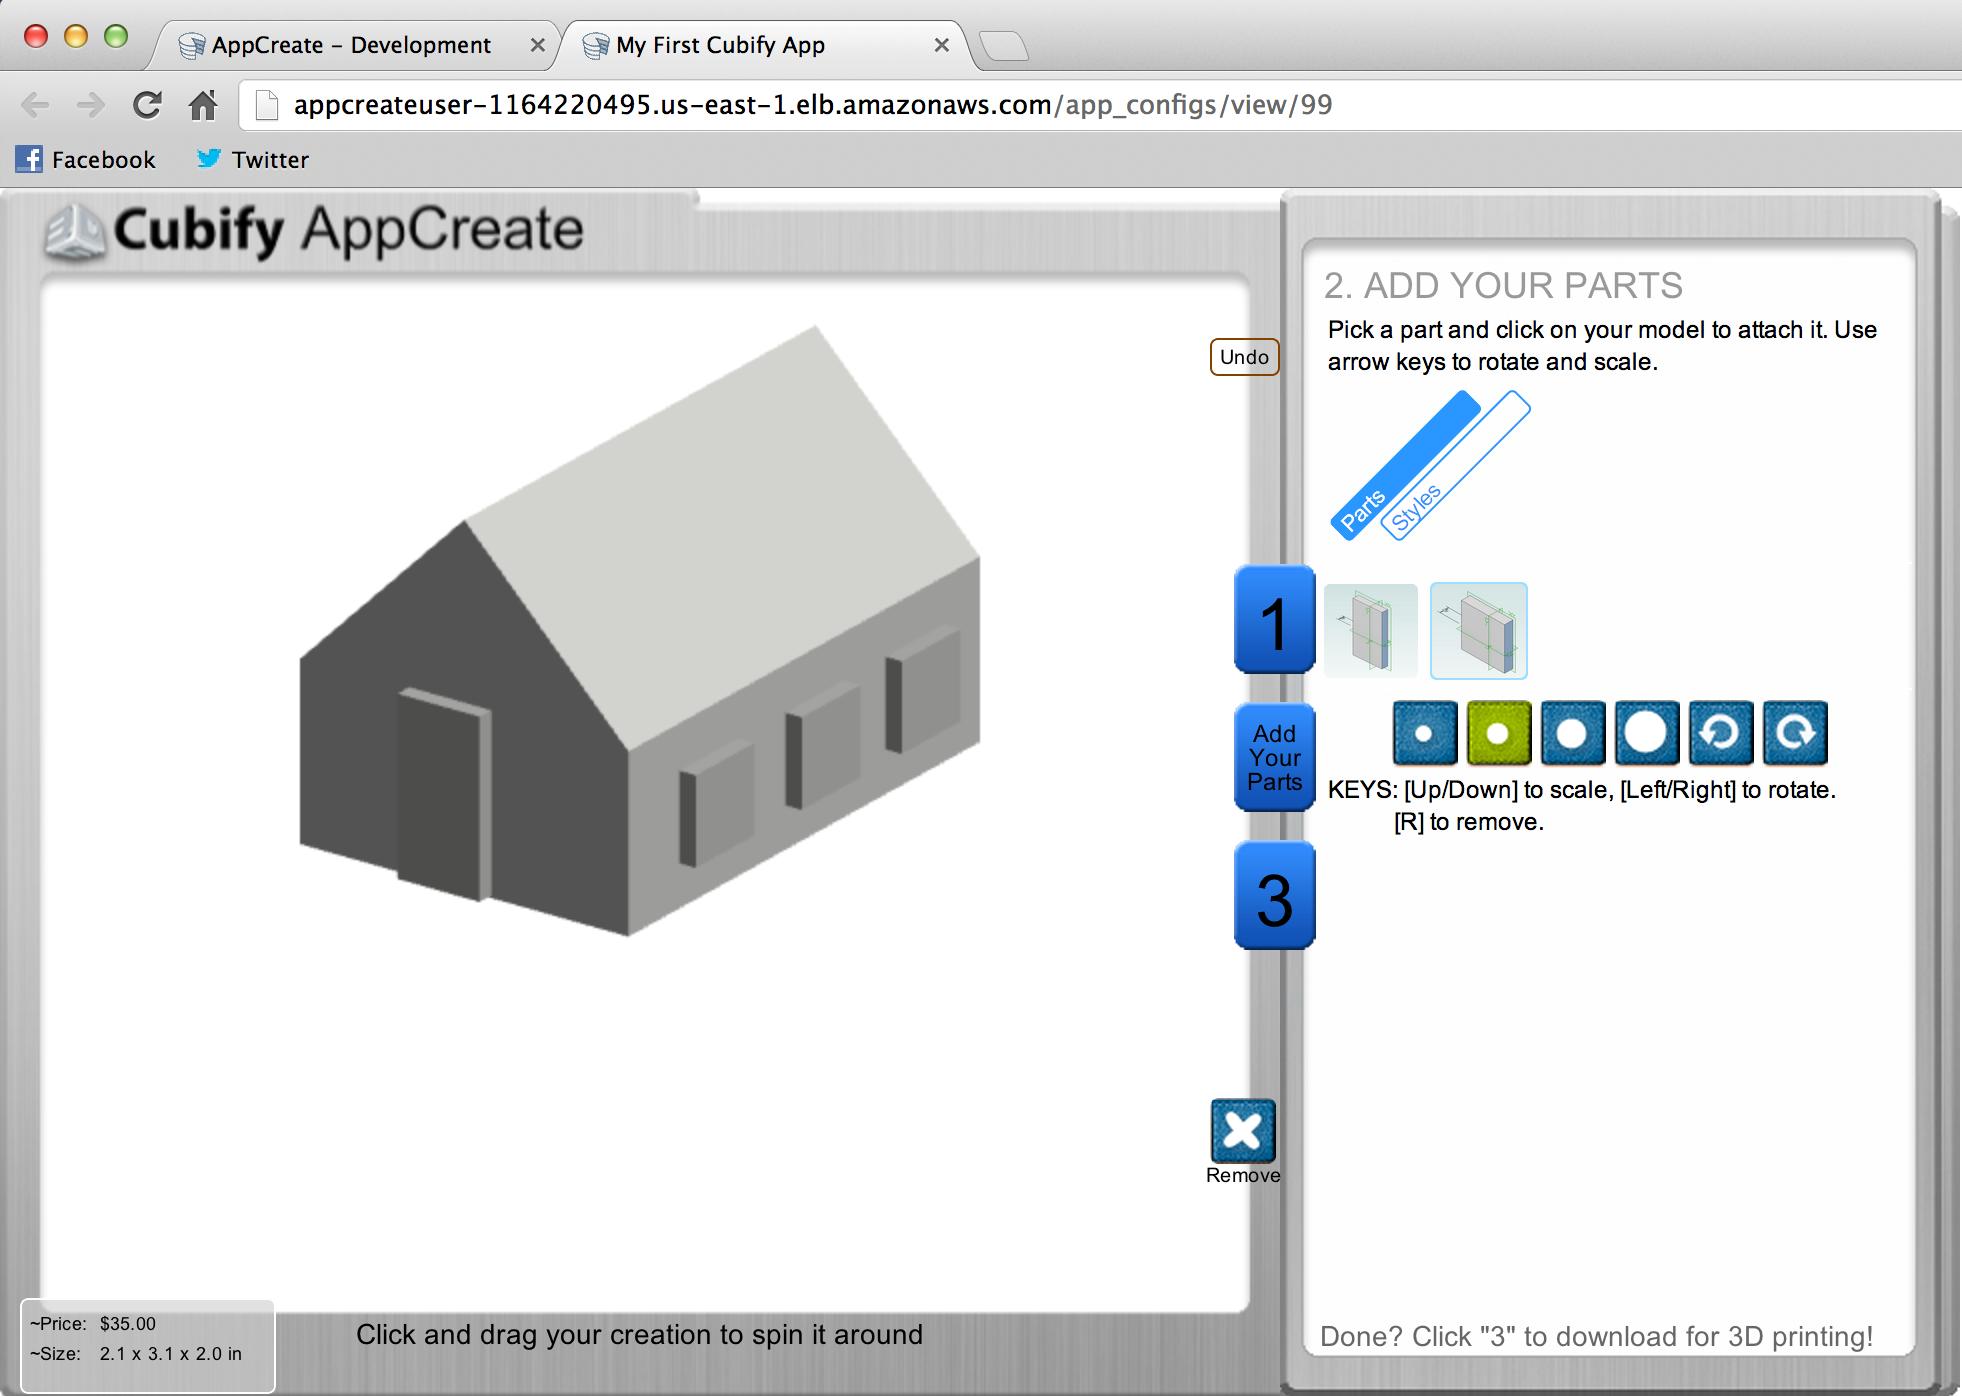Click 'Done? Click "3" to download' text
1962x1396 pixels.
click(x=1596, y=1337)
